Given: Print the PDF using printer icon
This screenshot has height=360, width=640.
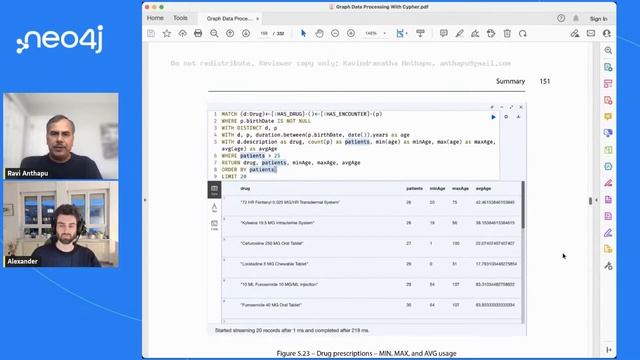Looking at the screenshot, I should [198, 33].
